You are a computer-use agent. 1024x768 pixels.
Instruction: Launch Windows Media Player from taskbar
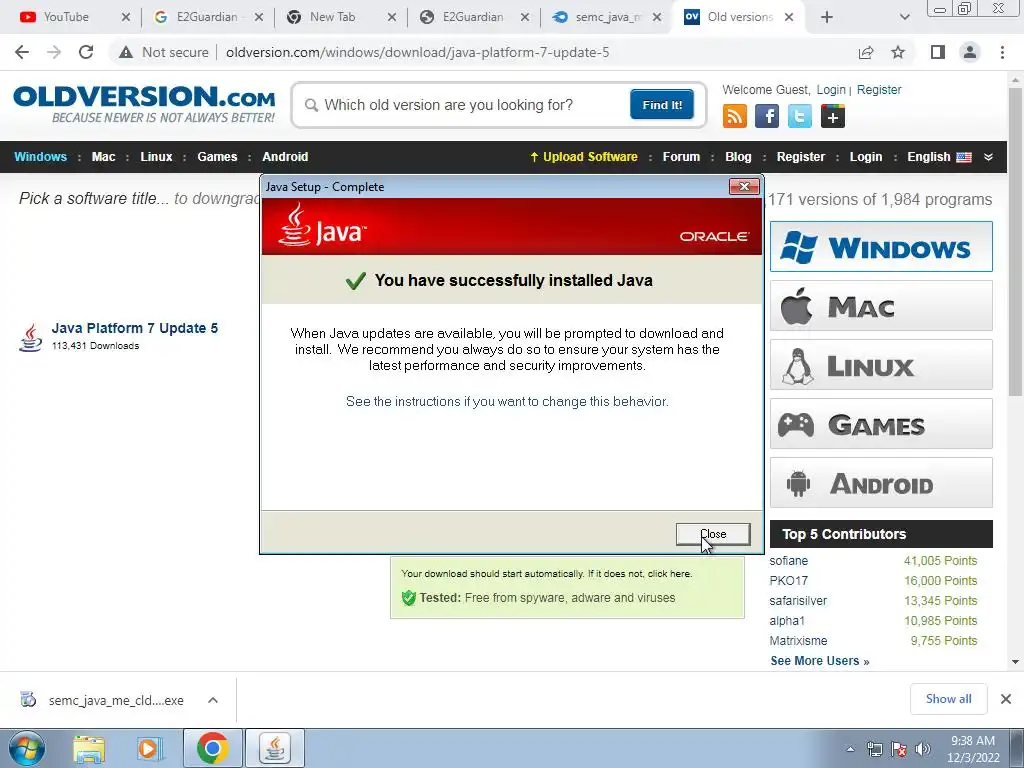click(x=150, y=749)
